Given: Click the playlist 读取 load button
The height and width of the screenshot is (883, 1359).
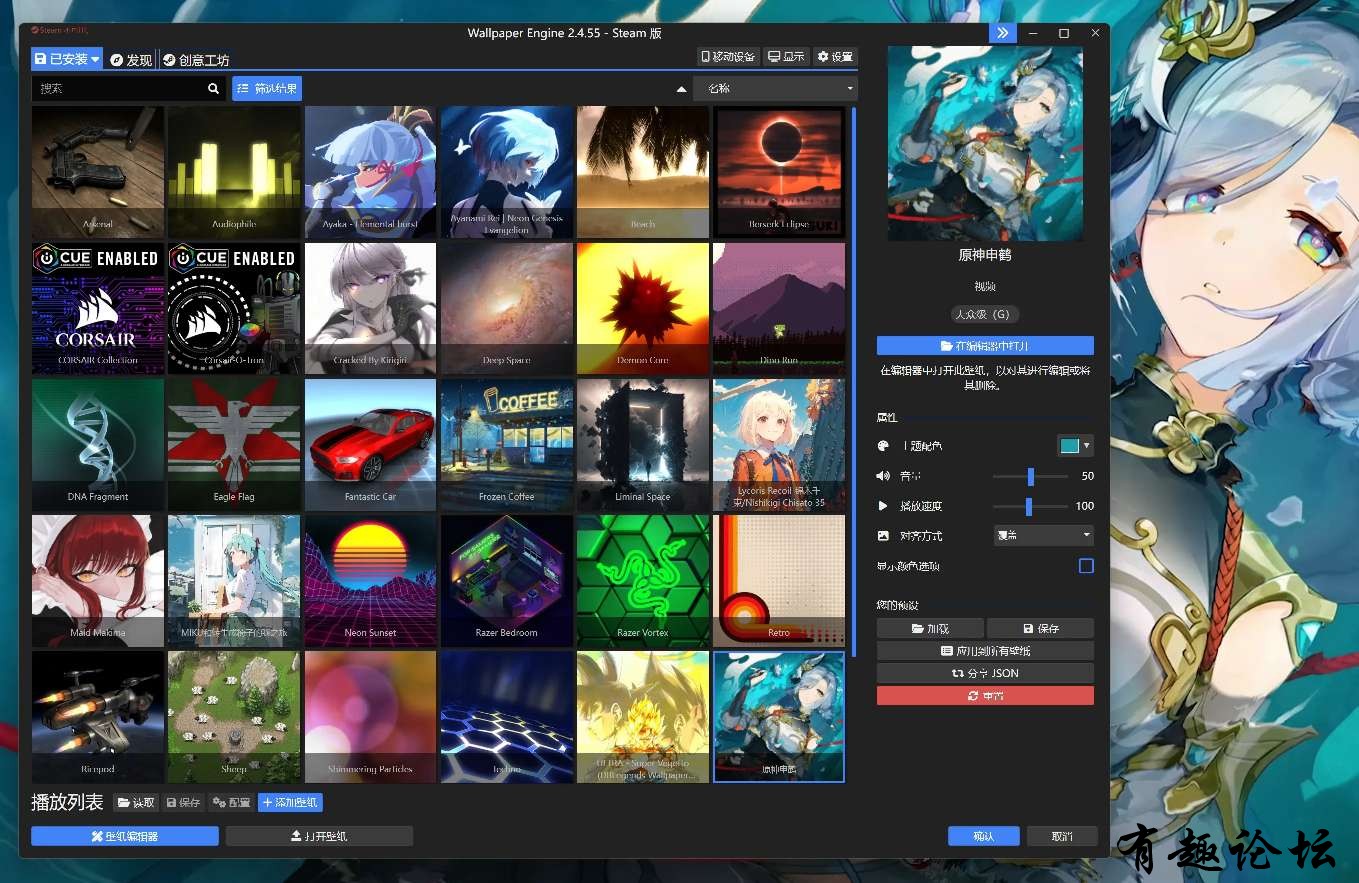Looking at the screenshot, I should click(x=136, y=803).
